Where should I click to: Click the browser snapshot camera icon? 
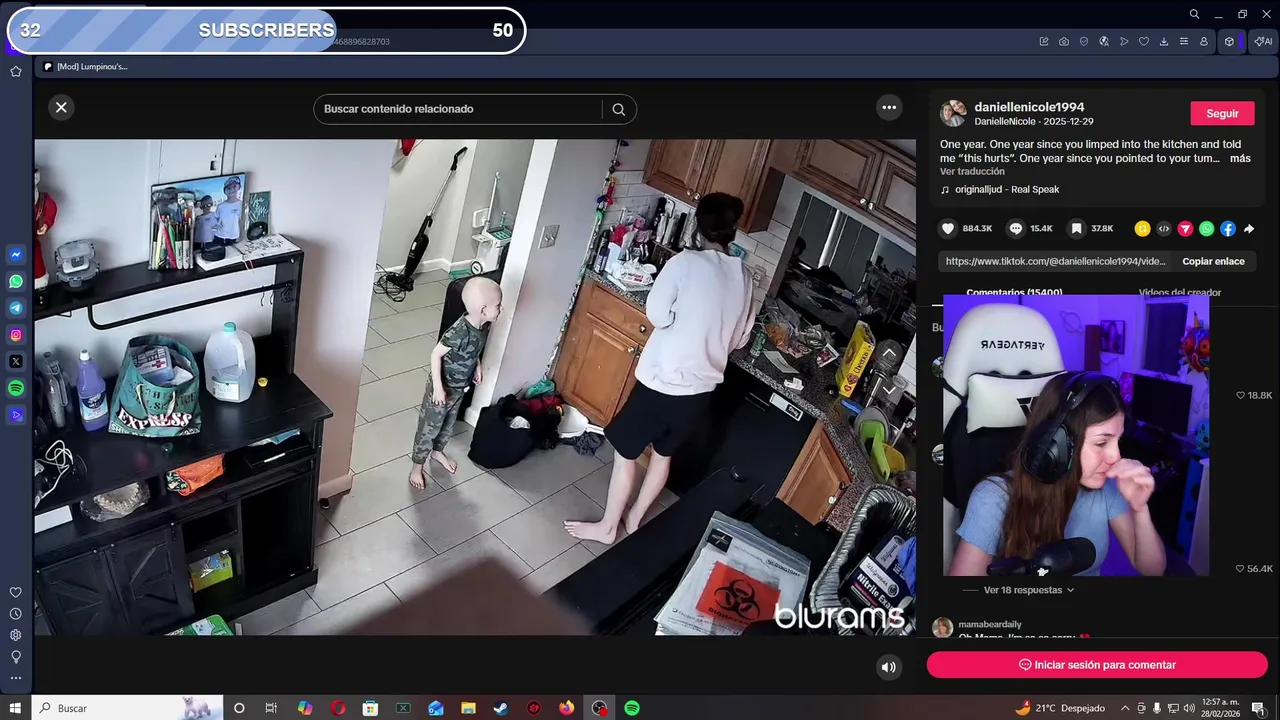[x=1064, y=42]
